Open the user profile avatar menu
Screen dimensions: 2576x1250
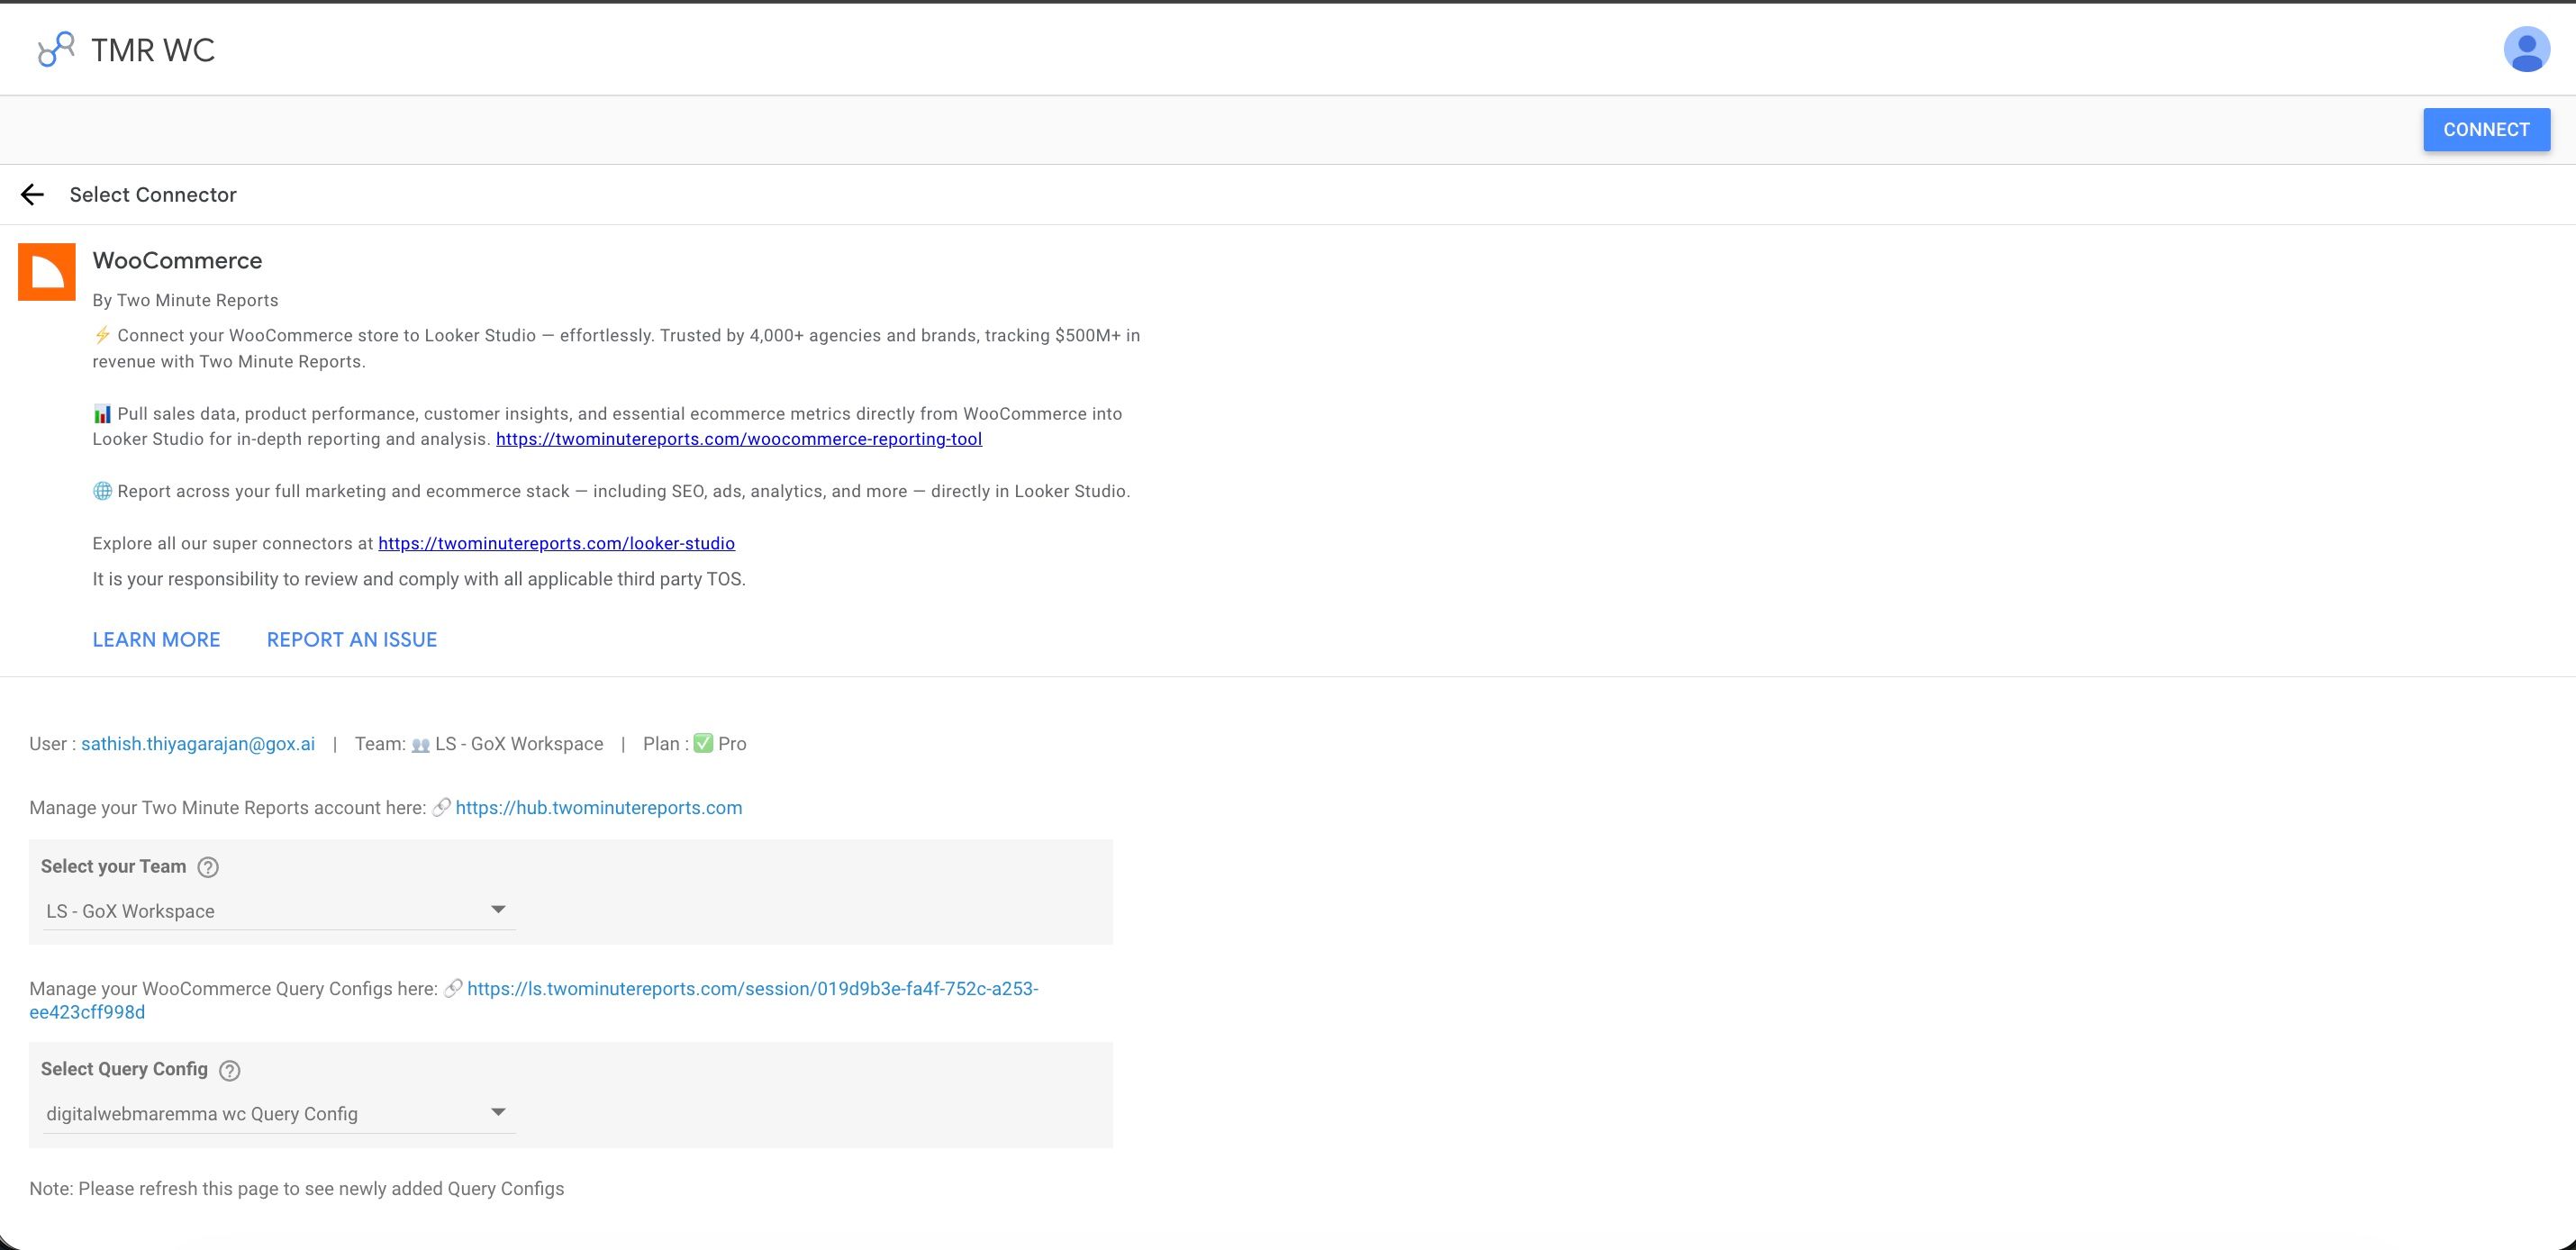point(2526,48)
